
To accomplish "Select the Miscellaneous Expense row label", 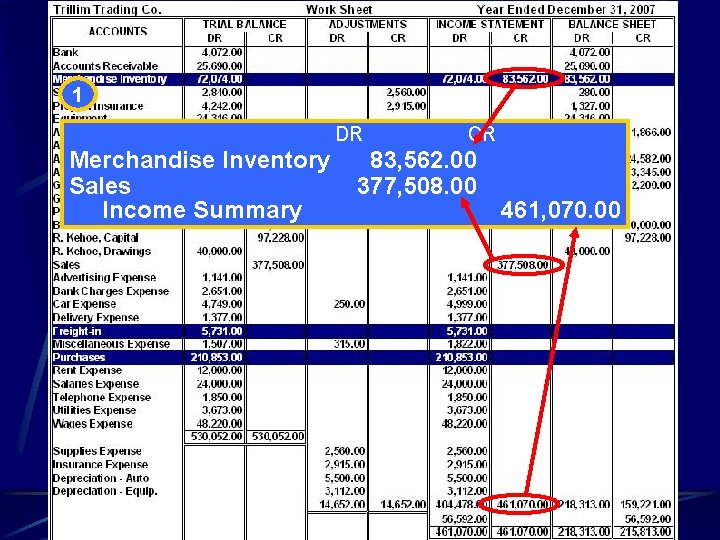I will coord(111,344).
